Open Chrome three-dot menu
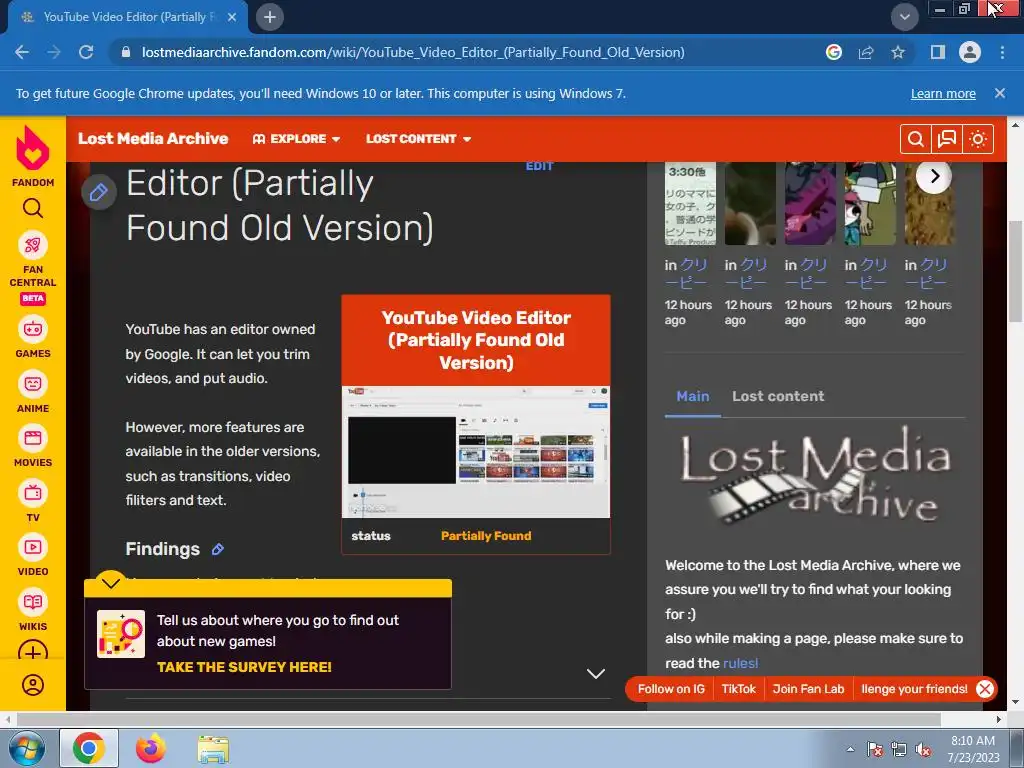Viewport: 1024px width, 768px height. point(1002,52)
